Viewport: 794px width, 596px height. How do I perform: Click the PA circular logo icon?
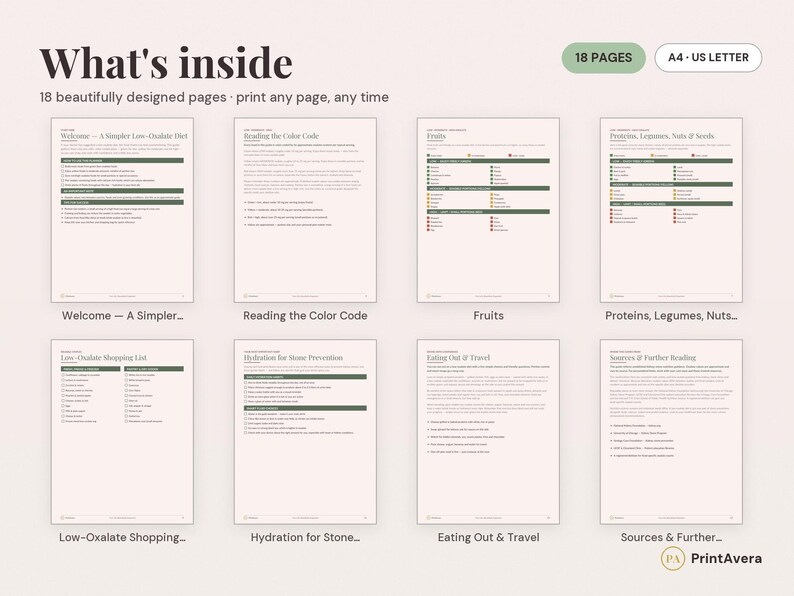[673, 559]
